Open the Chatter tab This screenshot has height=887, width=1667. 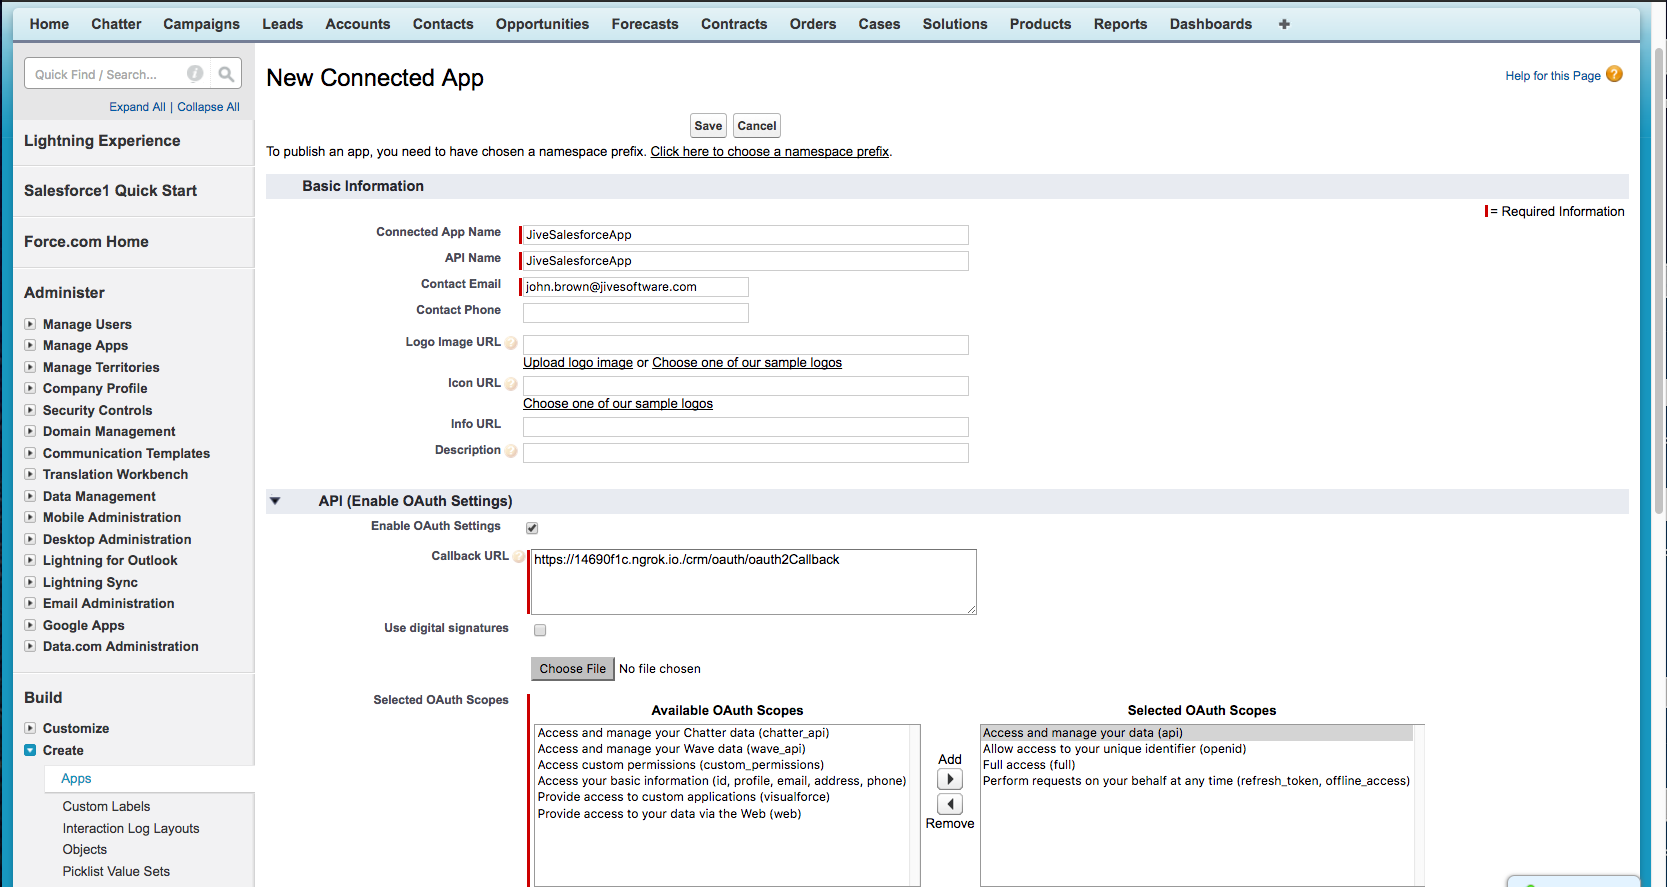tap(116, 24)
